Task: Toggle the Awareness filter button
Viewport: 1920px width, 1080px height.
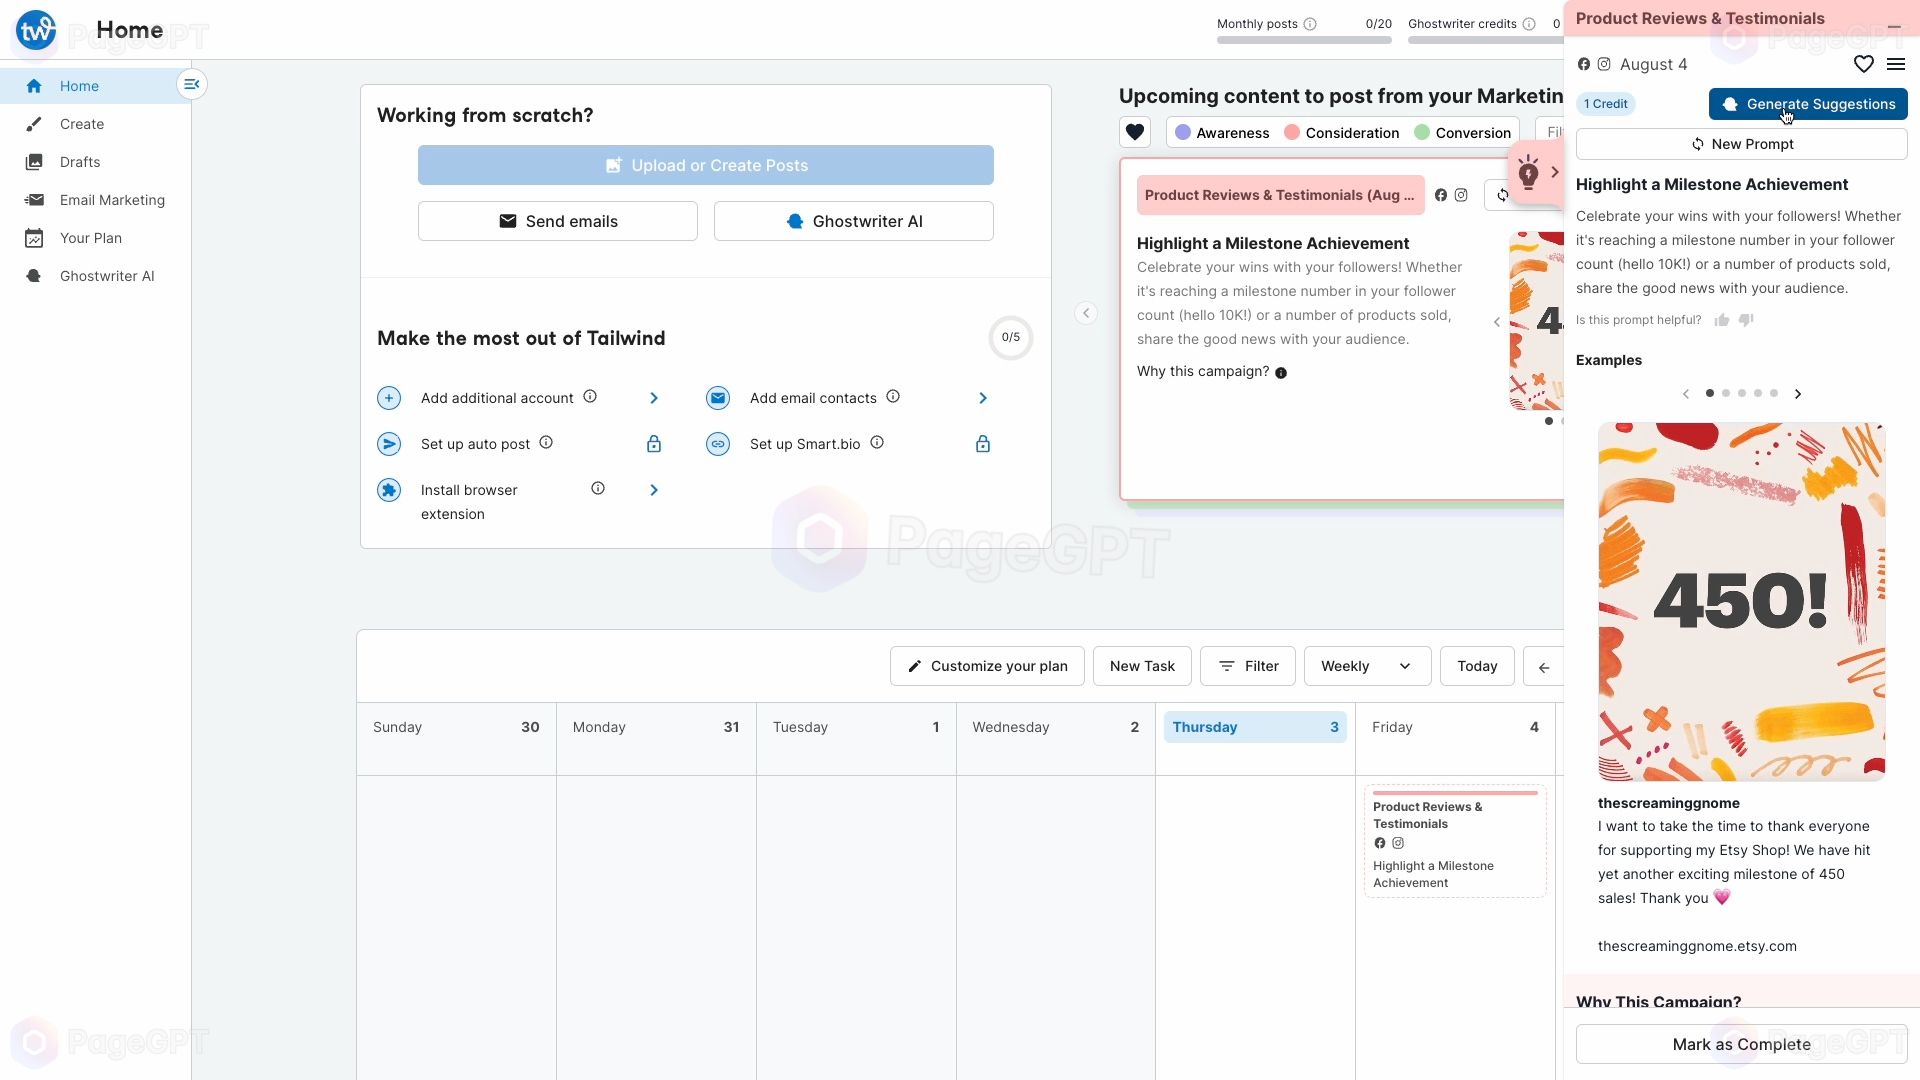Action: [1218, 132]
